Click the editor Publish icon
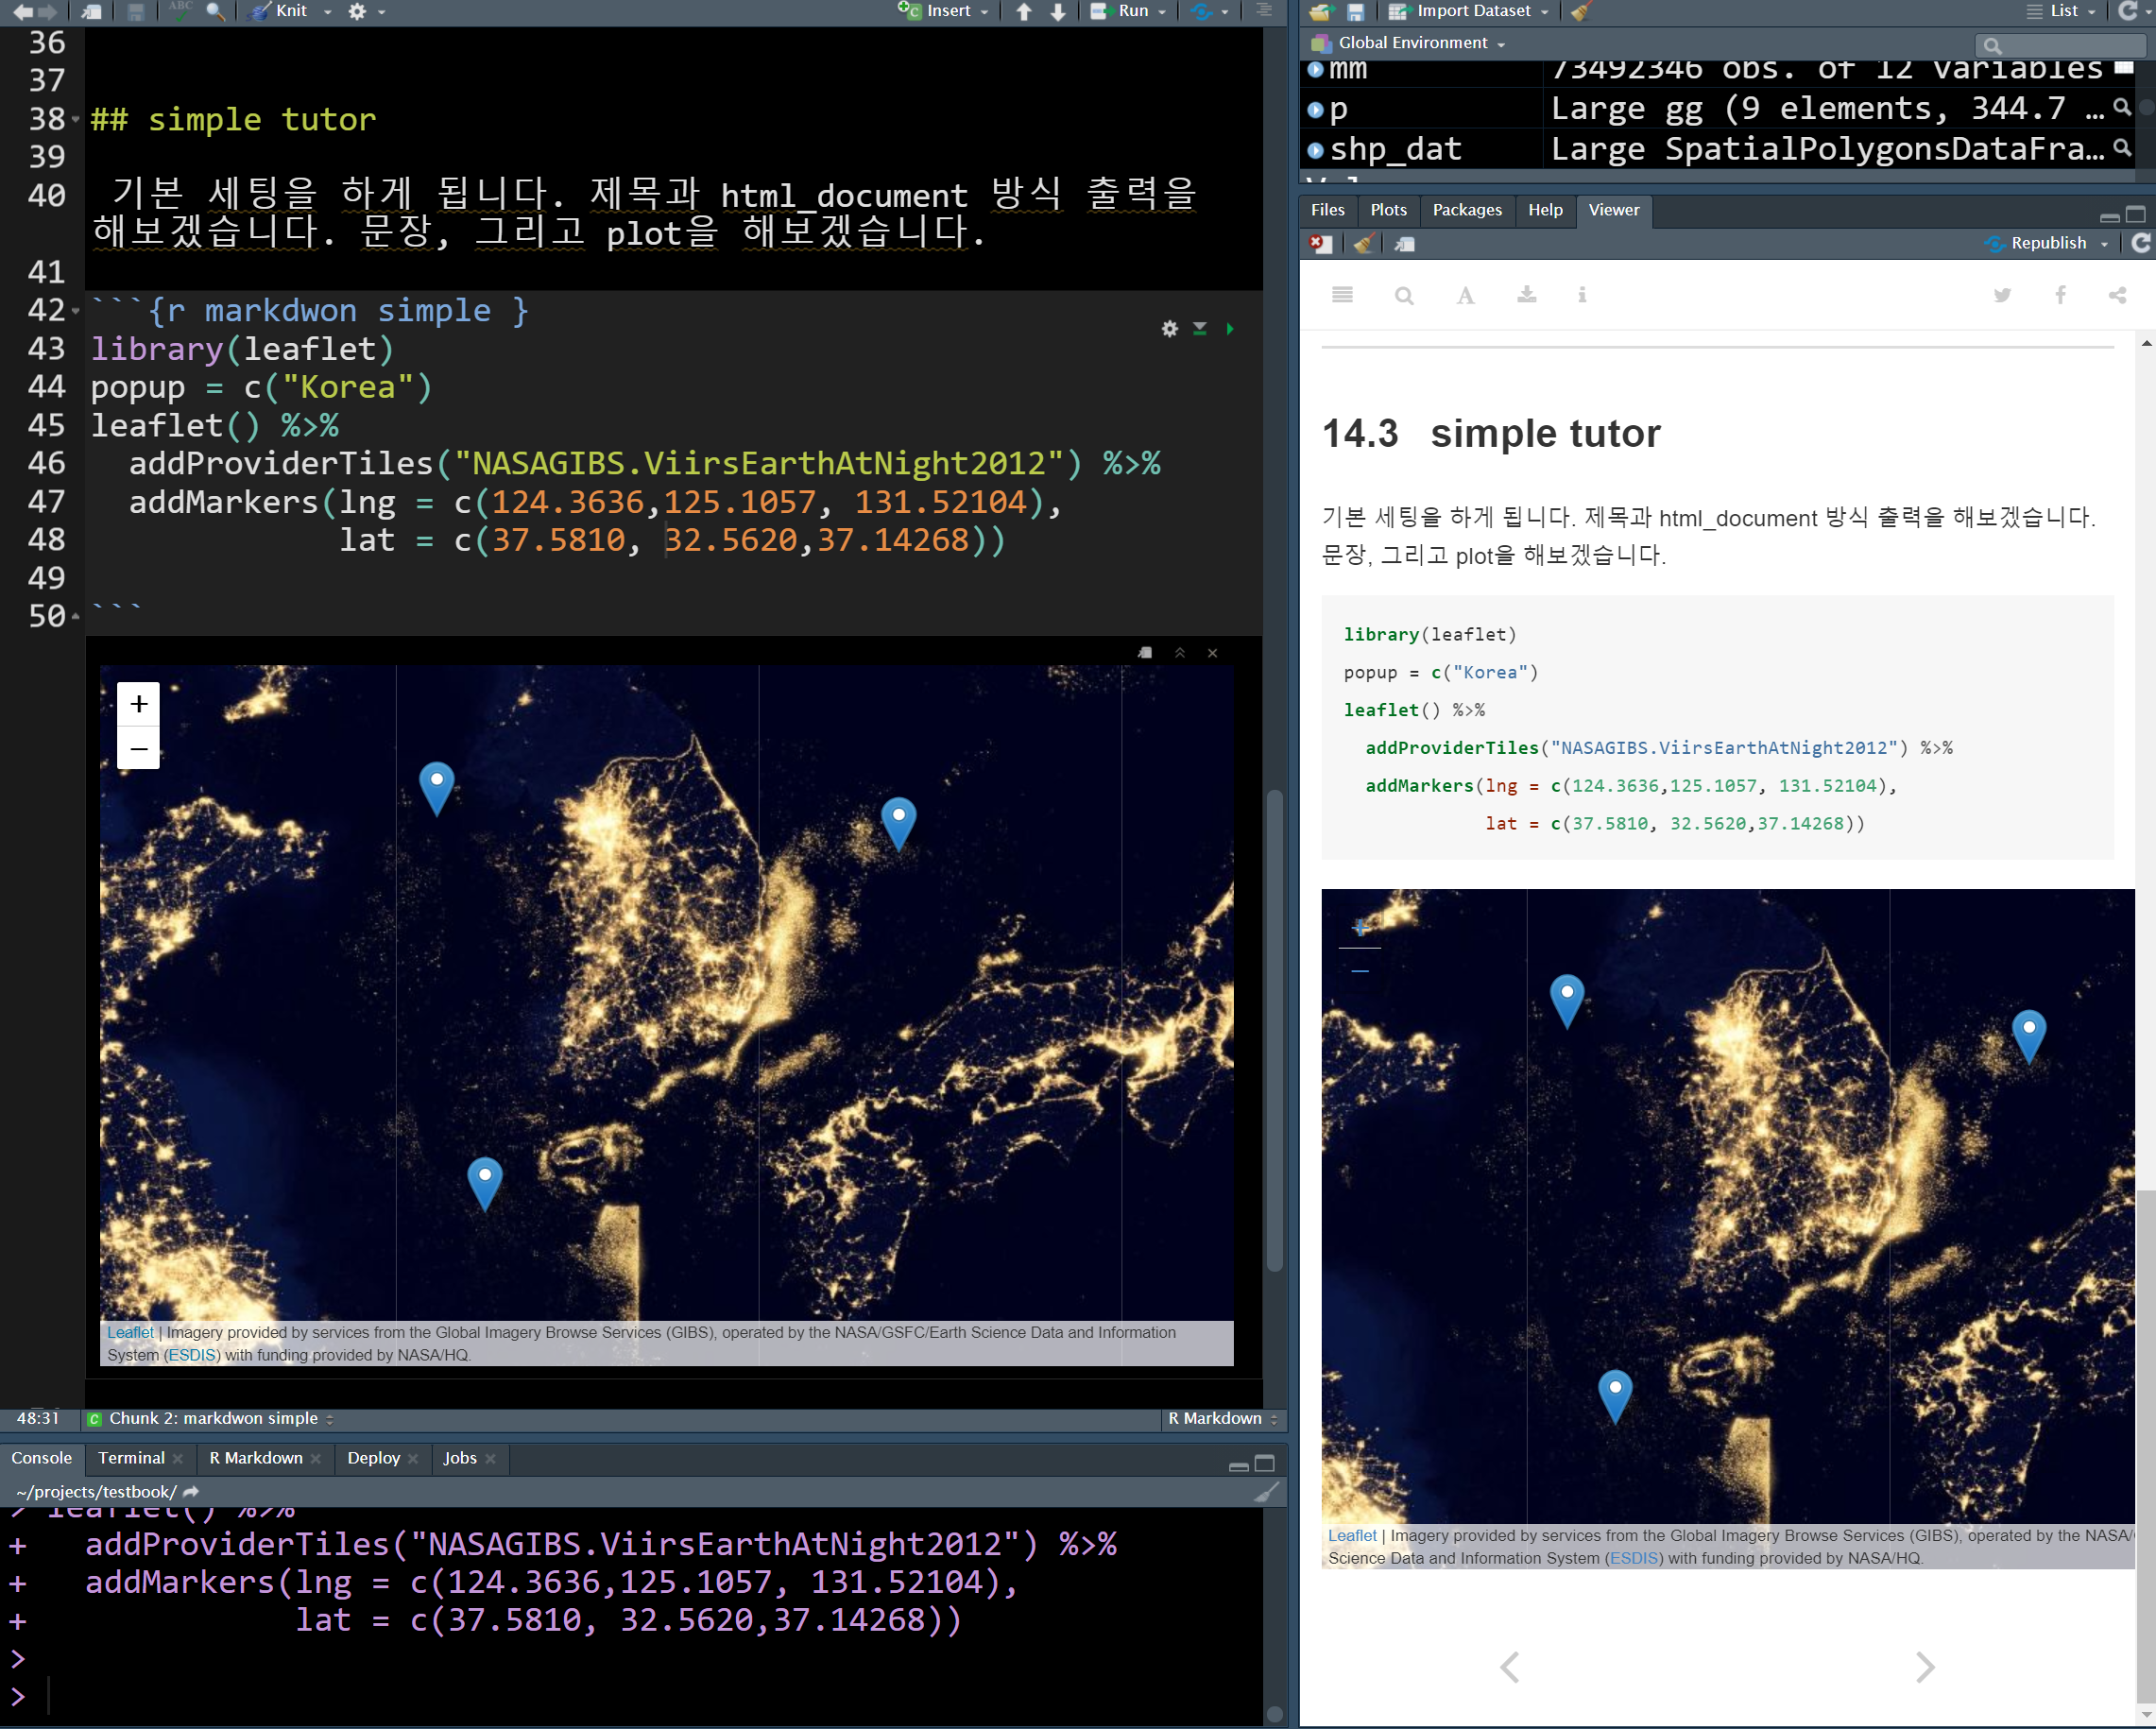The image size is (2156, 1729). 1202,12
